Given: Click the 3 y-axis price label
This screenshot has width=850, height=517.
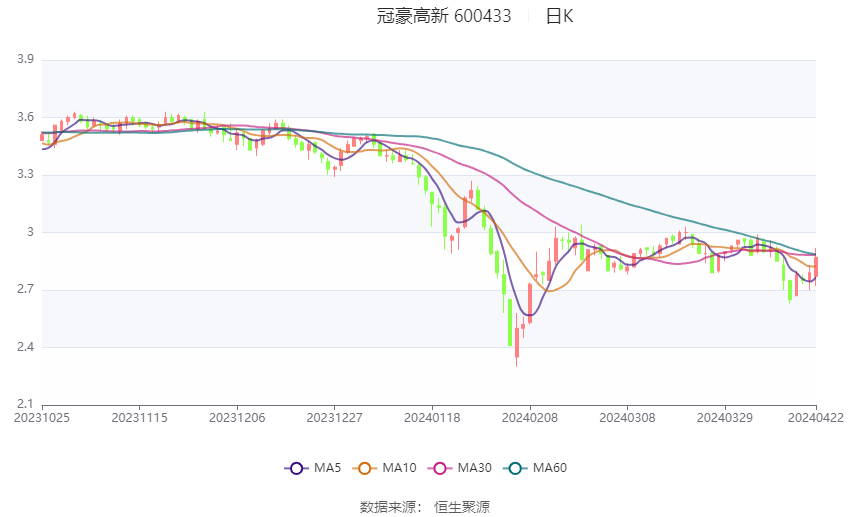Looking at the screenshot, I should pos(31,232).
